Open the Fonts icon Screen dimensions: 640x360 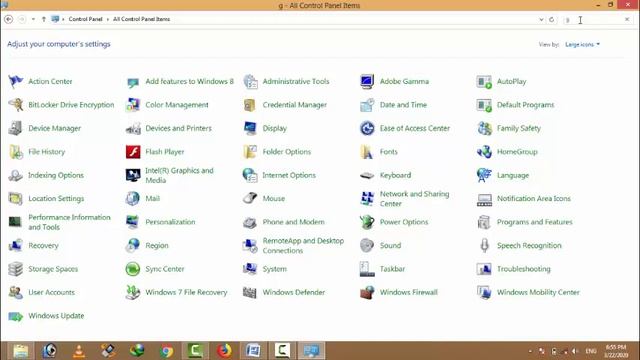click(x=367, y=152)
